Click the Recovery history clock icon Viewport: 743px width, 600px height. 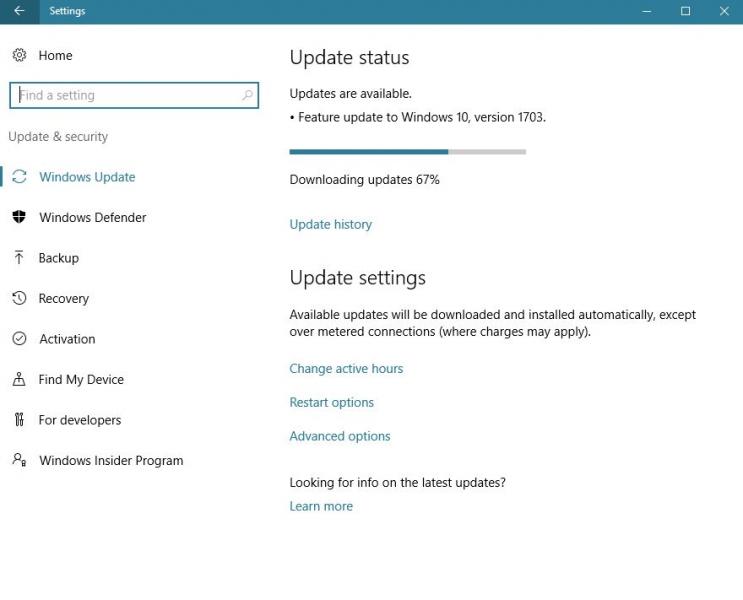19,298
